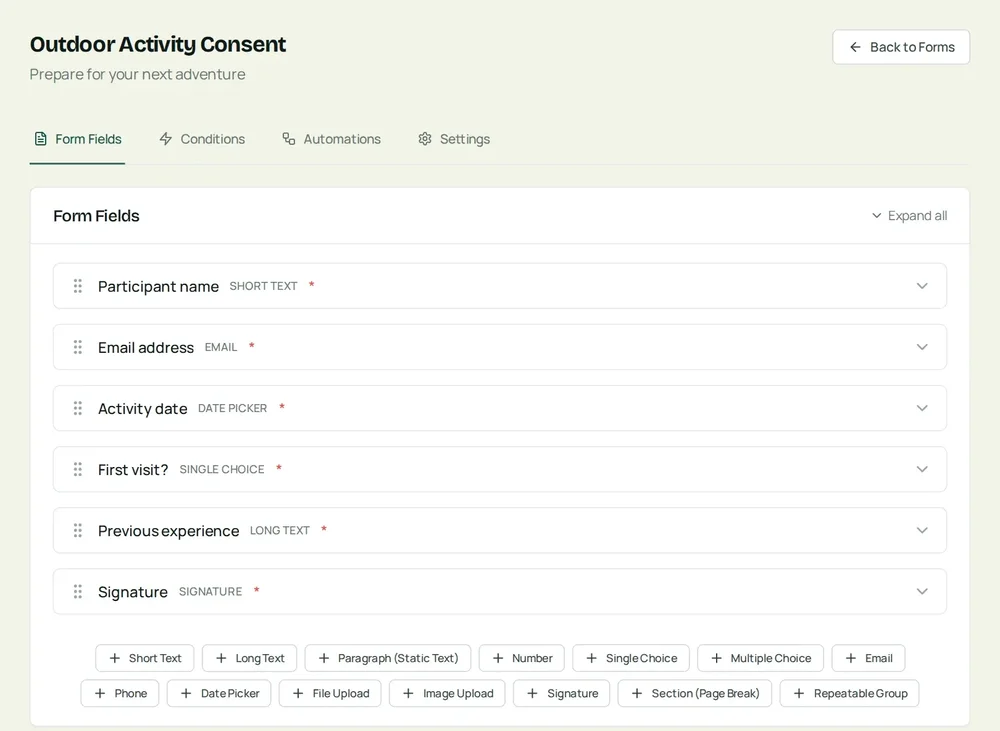1000x731 pixels.
Task: Click the drag handle for Email address
Action: 78,347
